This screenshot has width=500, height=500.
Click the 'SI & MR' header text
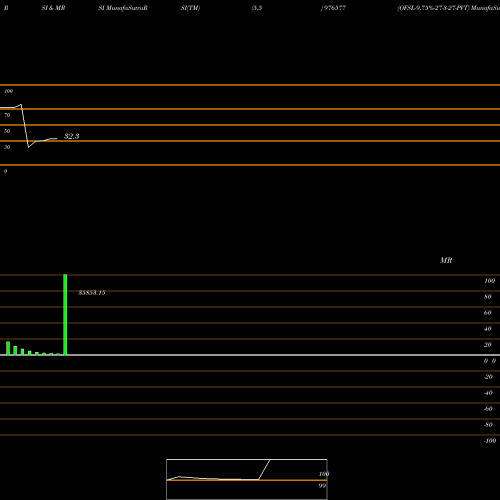[53, 8]
